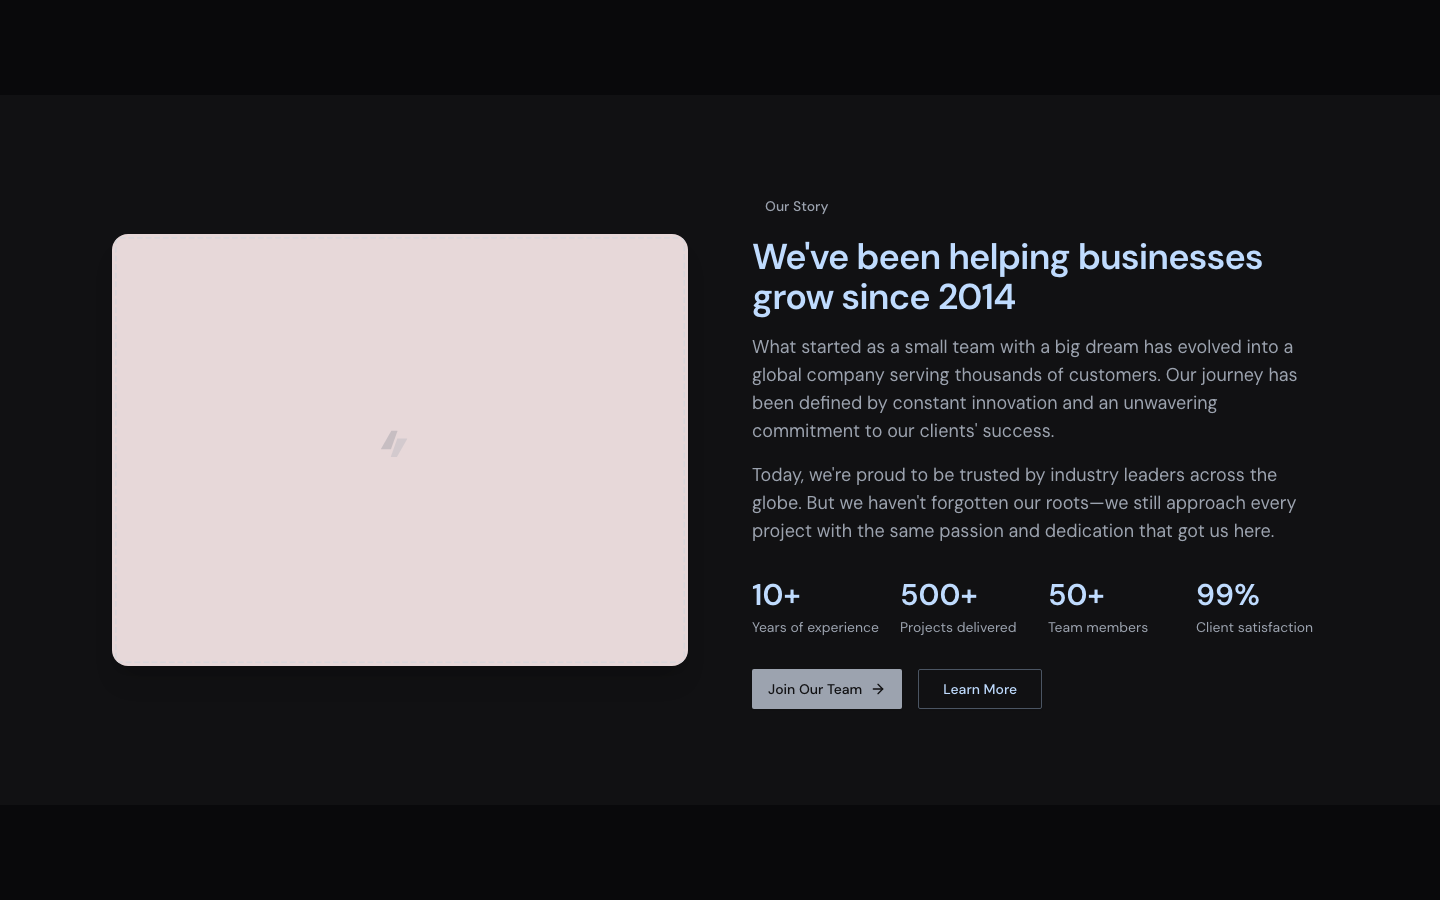Select the Client satisfaction label
Viewport: 1440px width, 900px height.
click(1254, 627)
